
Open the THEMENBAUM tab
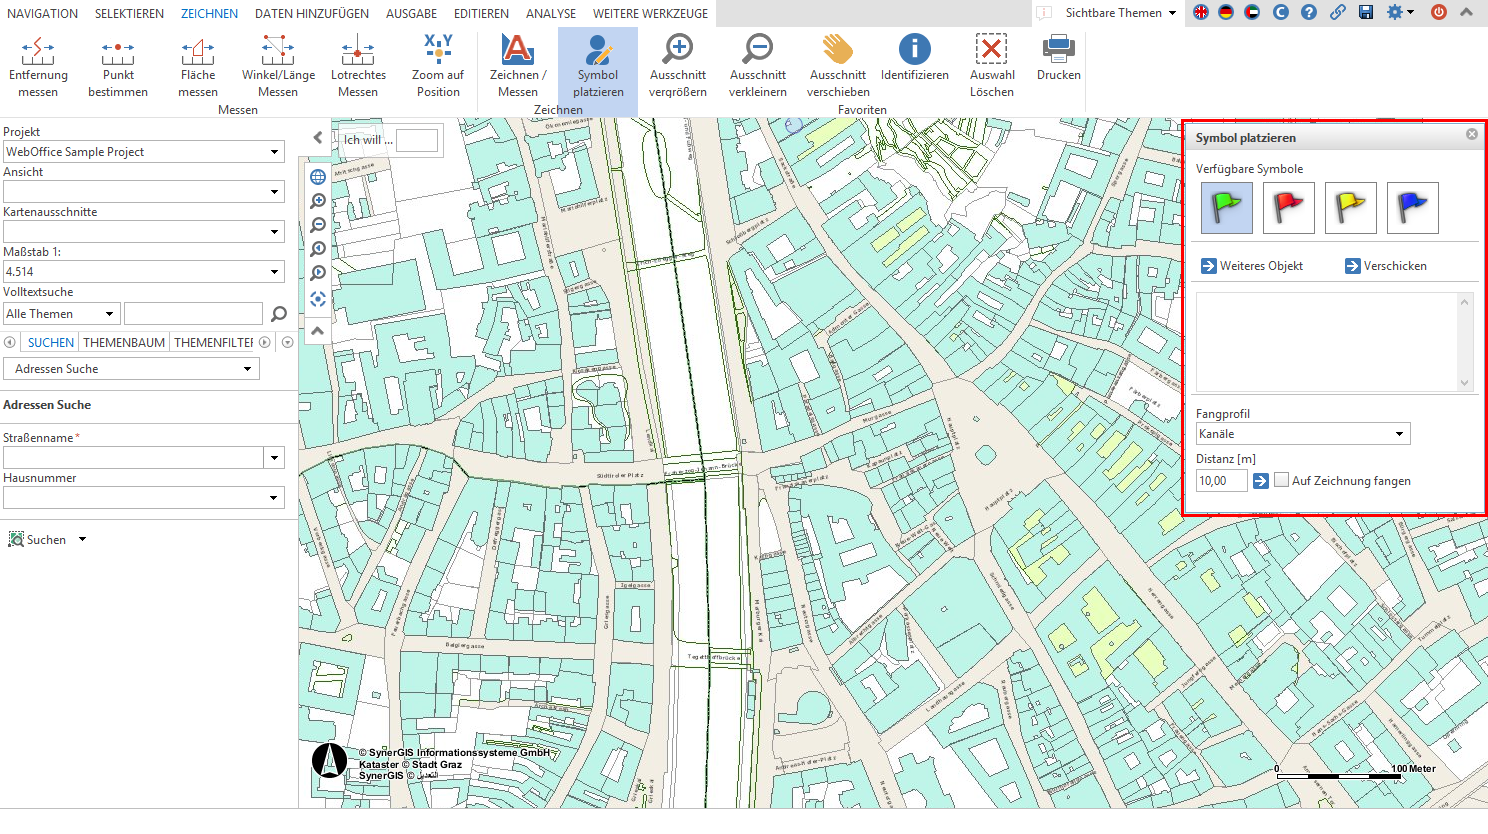(x=125, y=342)
